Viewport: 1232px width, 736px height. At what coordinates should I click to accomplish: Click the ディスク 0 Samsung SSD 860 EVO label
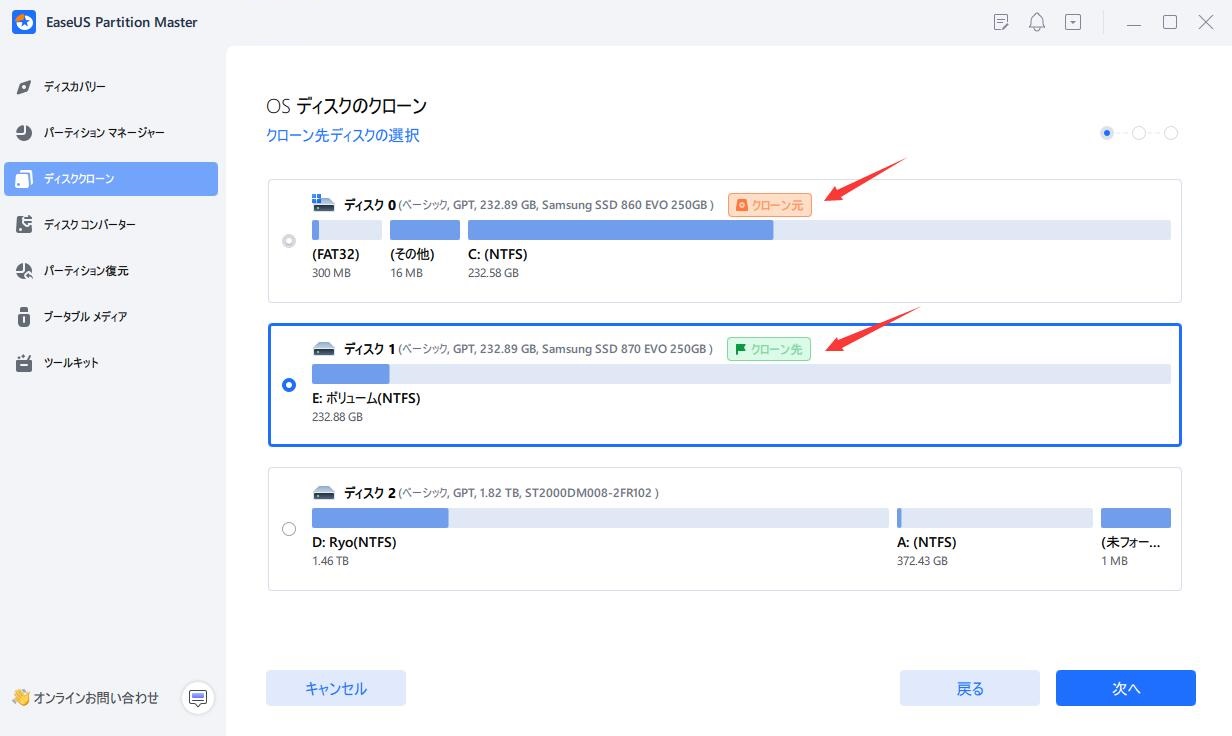tap(529, 205)
